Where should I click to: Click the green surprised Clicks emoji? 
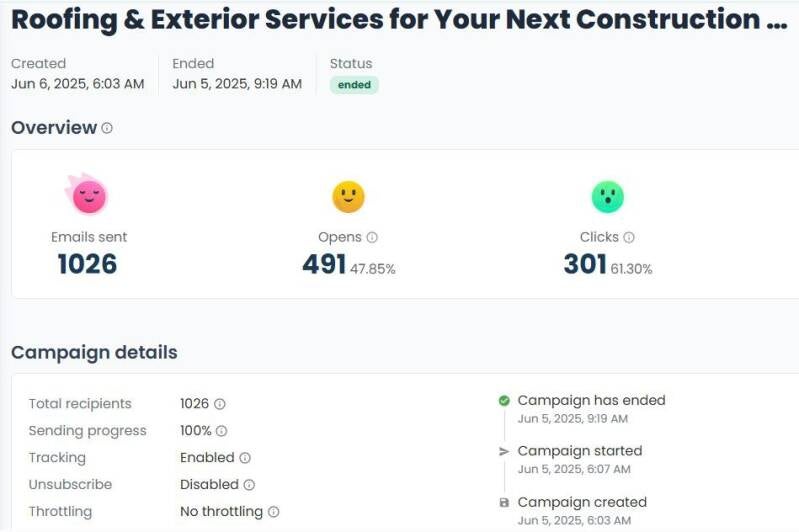tap(607, 196)
